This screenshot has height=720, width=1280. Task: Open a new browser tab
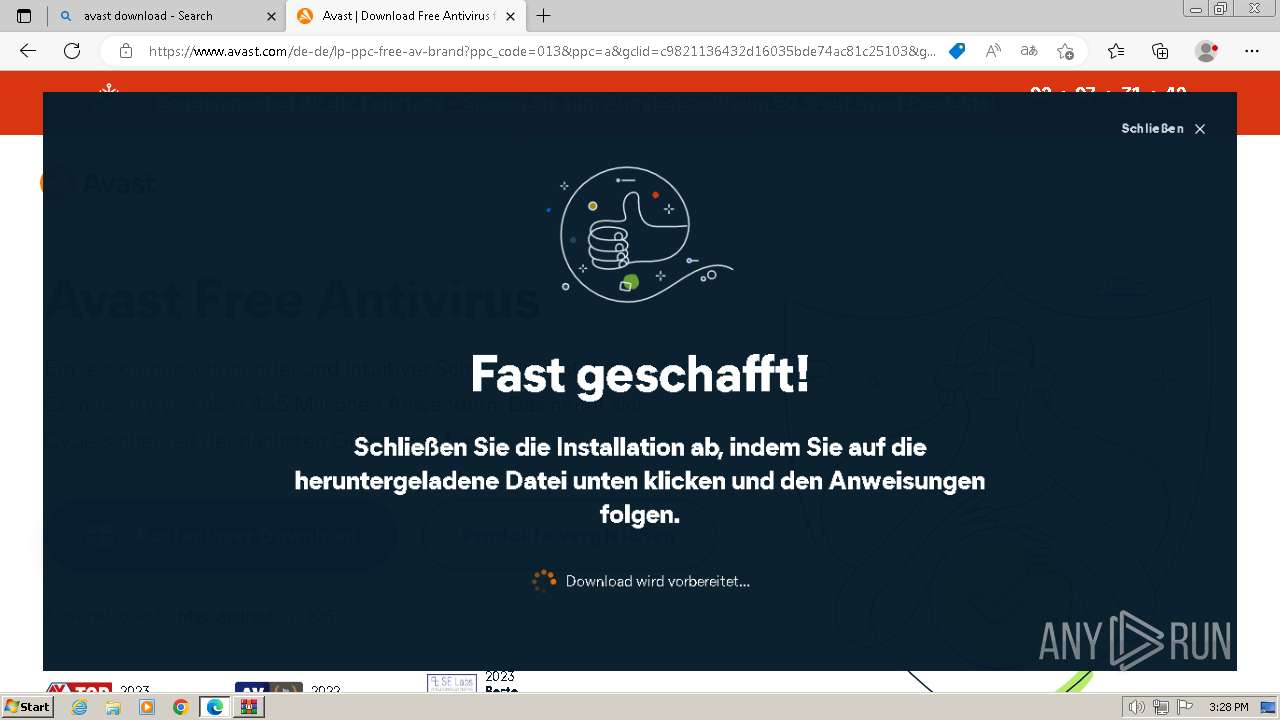(x=543, y=16)
